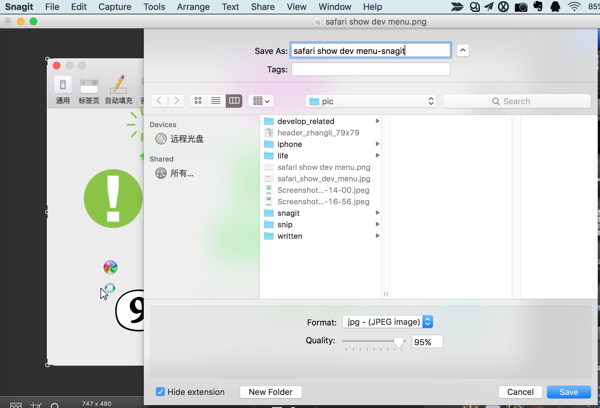Click the Cancel button
This screenshot has width=600, height=408.
(520, 392)
